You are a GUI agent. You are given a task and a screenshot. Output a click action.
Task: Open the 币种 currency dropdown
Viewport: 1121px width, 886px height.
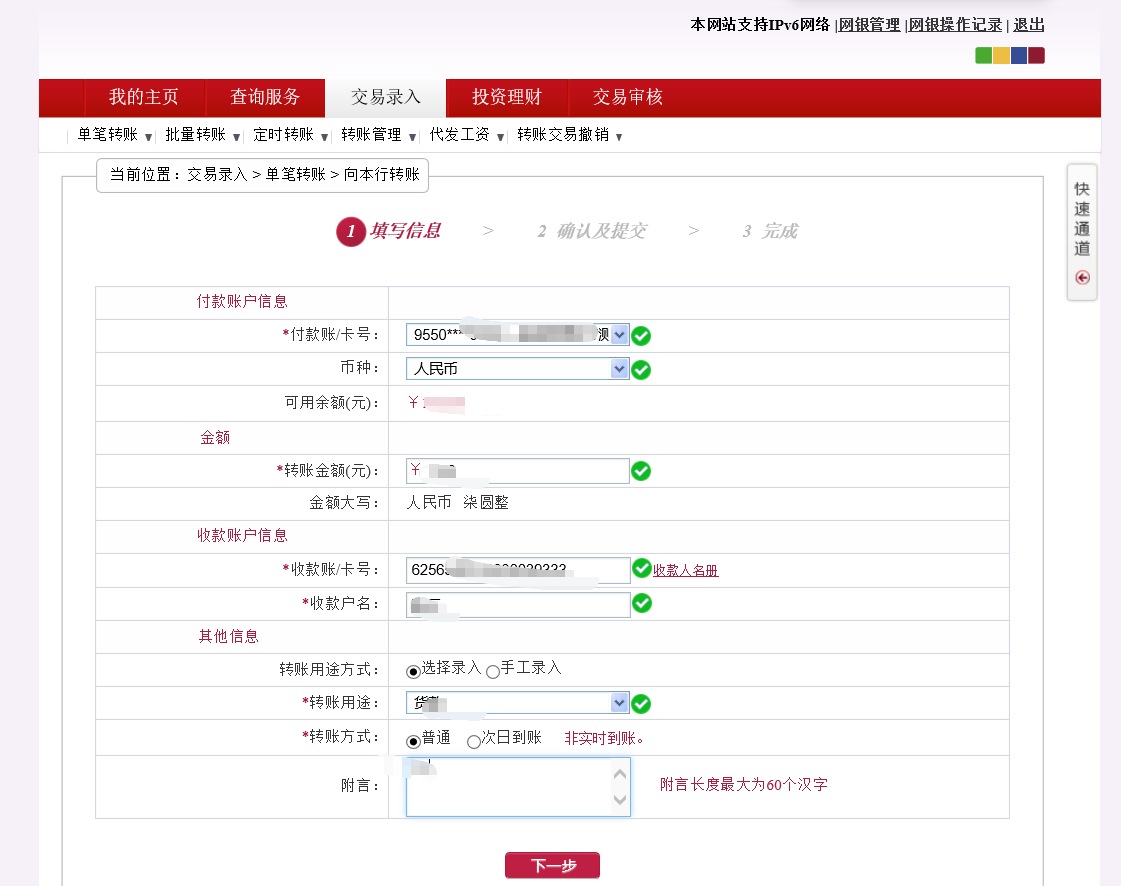pyautogui.click(x=619, y=369)
